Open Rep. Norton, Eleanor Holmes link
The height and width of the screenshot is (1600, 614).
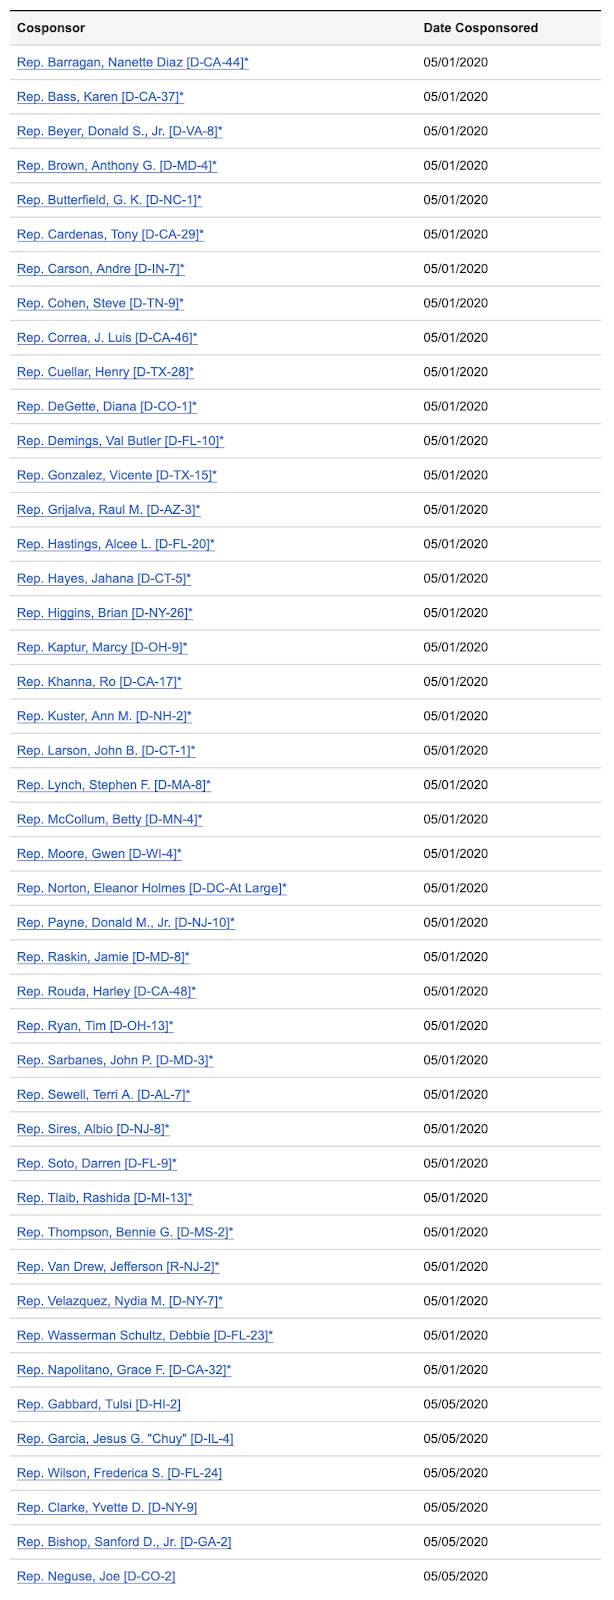[x=151, y=888]
